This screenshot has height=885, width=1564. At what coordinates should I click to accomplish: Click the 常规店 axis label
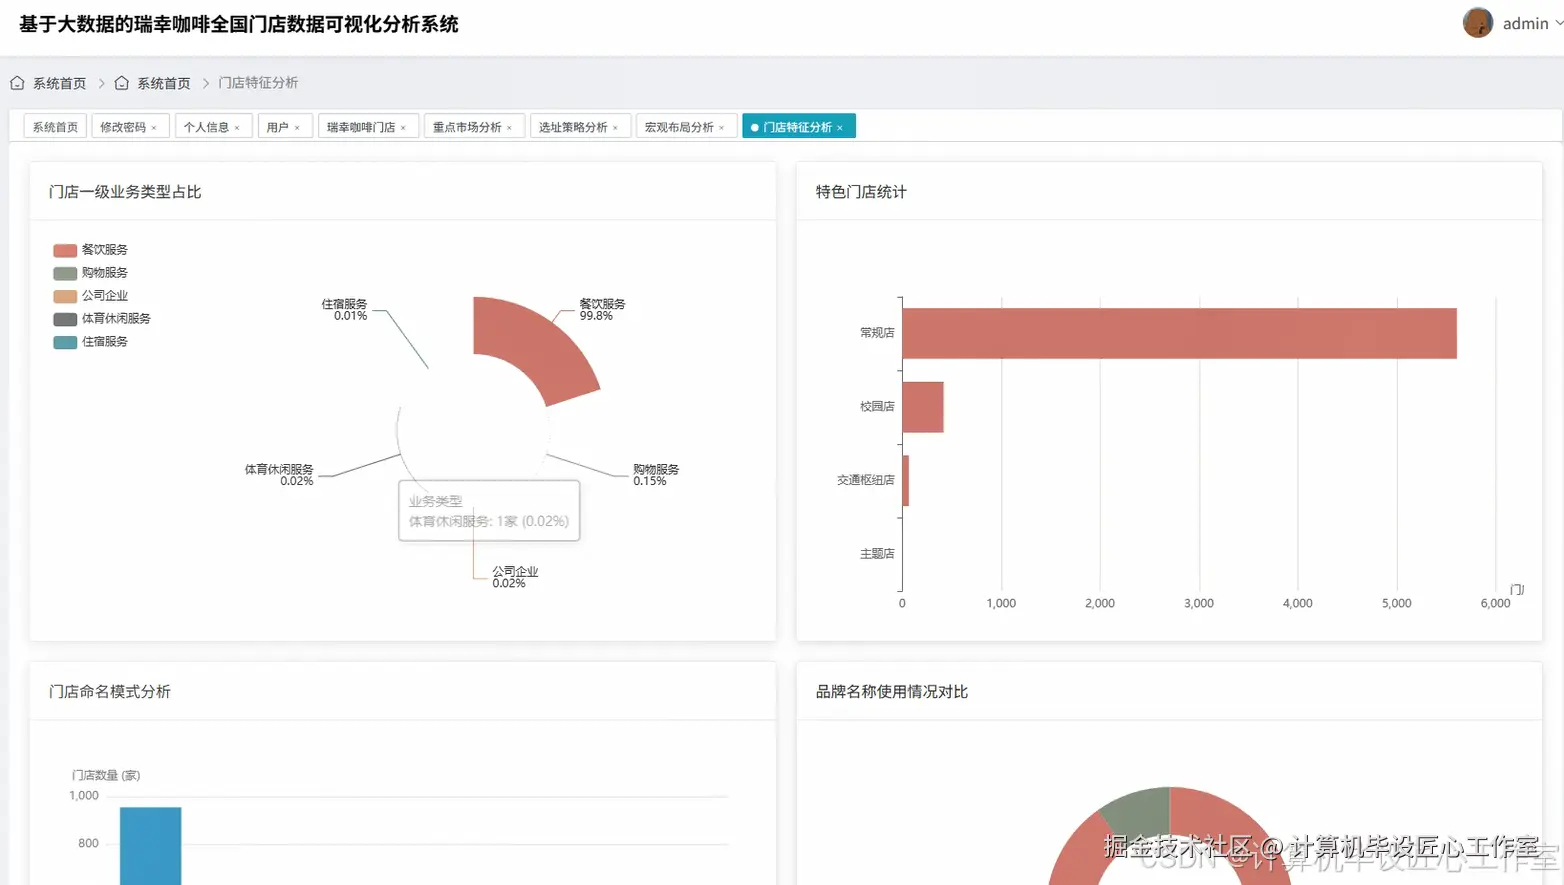(877, 333)
